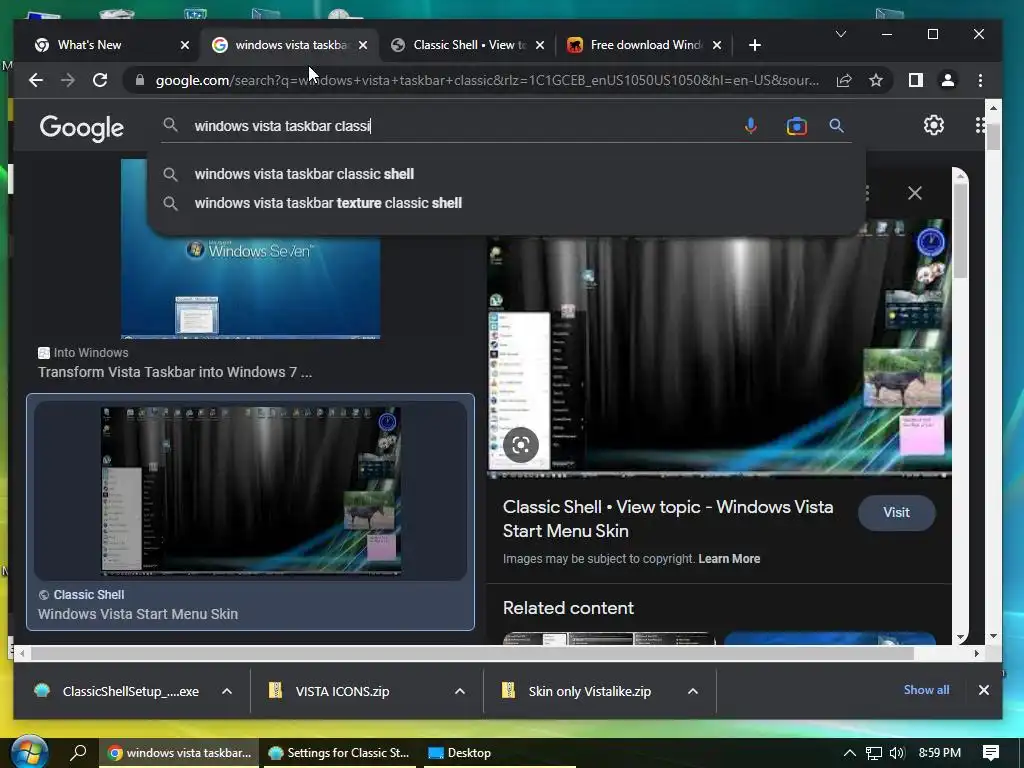Close the downloads bar
Screen dimensions: 1024x768
[x=984, y=690]
